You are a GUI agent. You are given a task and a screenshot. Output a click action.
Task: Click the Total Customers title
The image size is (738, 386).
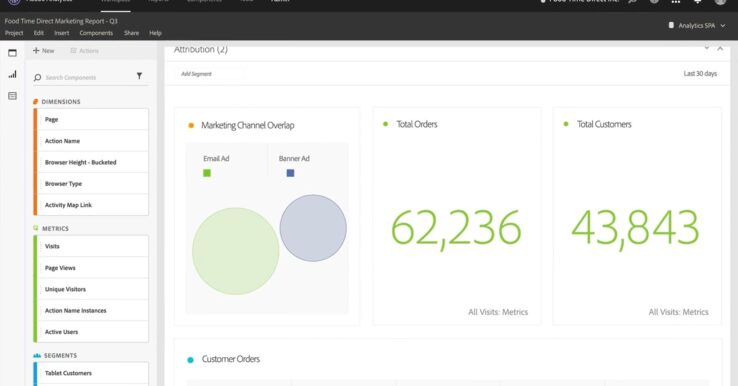coord(604,124)
